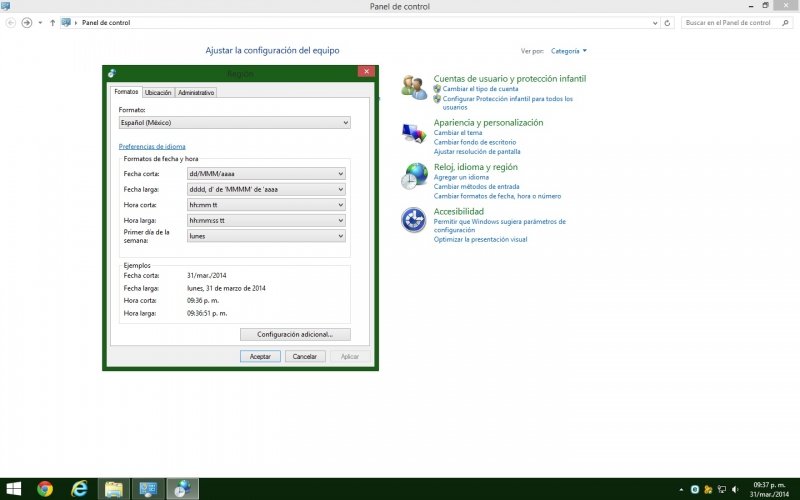Click the volume speaker tray icon
The height and width of the screenshot is (500, 800).
tap(735, 490)
